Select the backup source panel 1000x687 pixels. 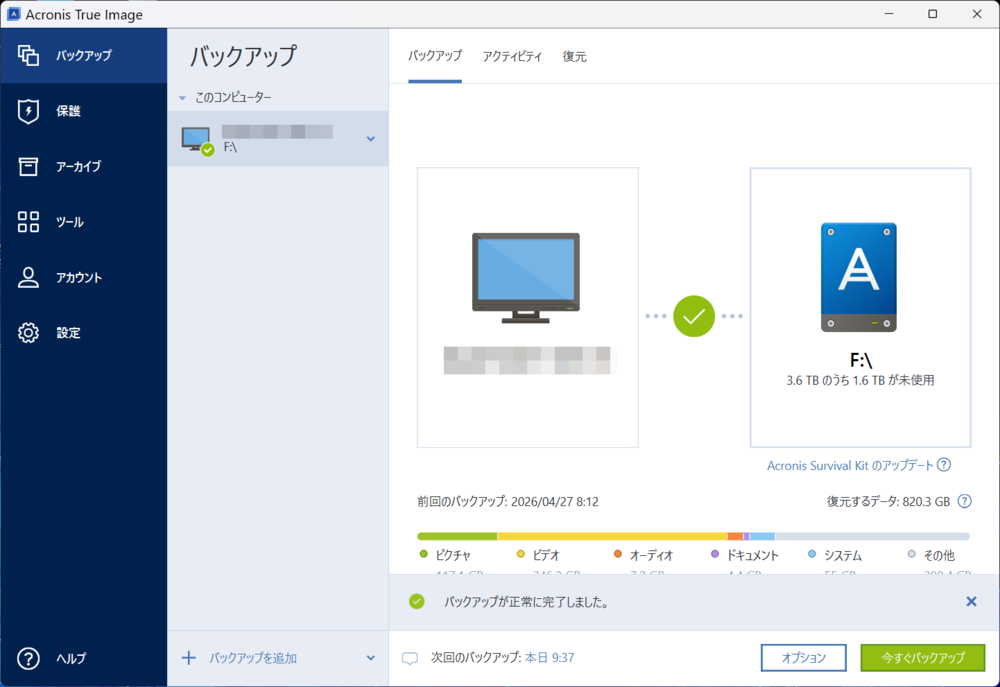527,307
